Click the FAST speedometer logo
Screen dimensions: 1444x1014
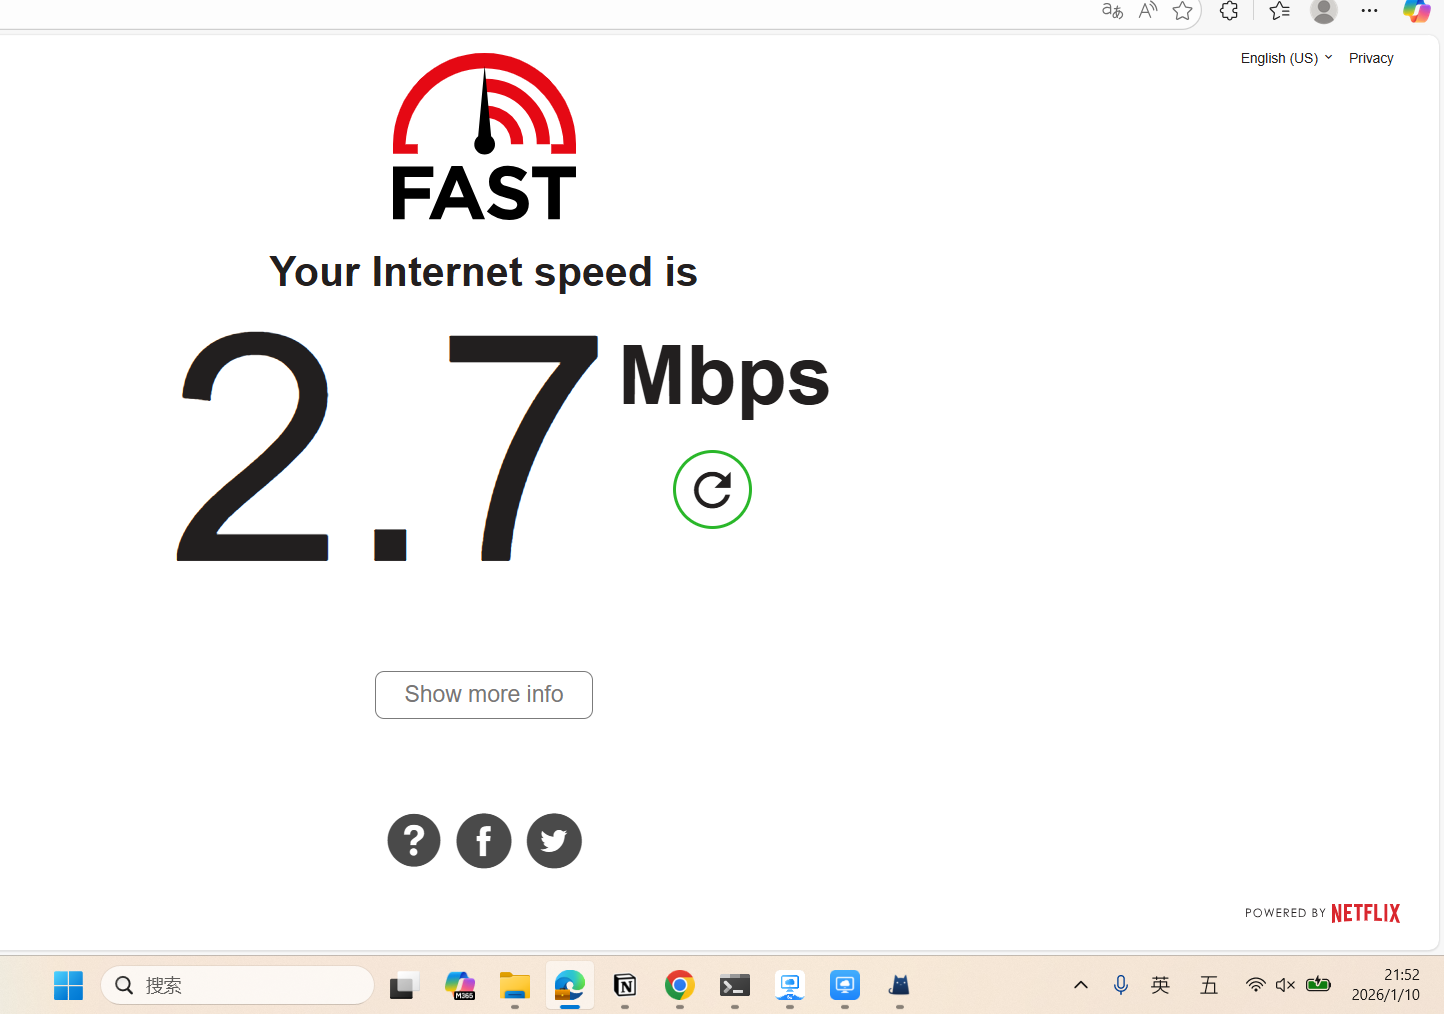[x=484, y=137]
